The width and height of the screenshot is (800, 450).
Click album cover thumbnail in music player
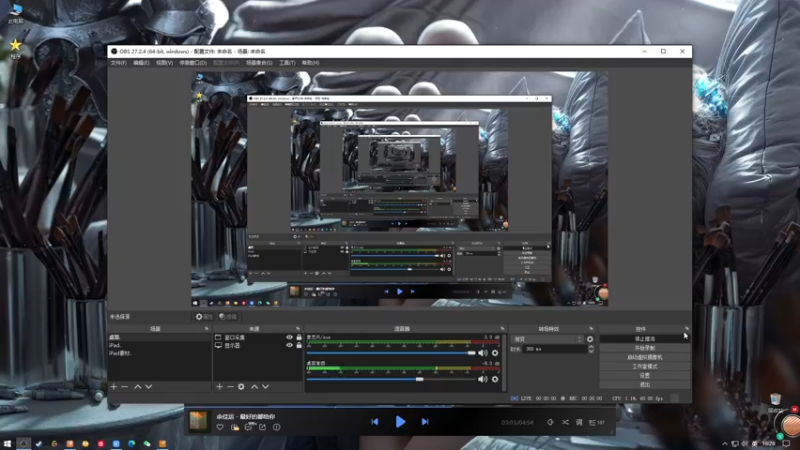coord(198,421)
